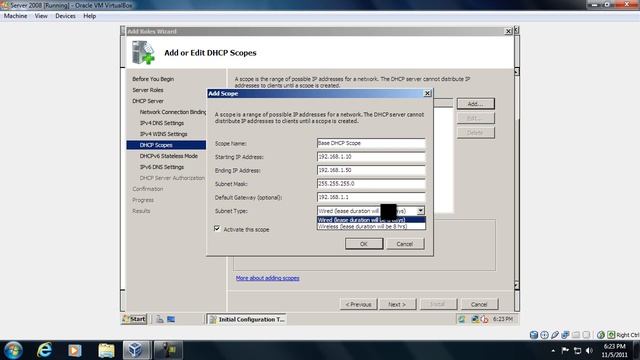Screen dimensions: 640x360
Task: Select the Before You Begin step
Action: click(153, 79)
